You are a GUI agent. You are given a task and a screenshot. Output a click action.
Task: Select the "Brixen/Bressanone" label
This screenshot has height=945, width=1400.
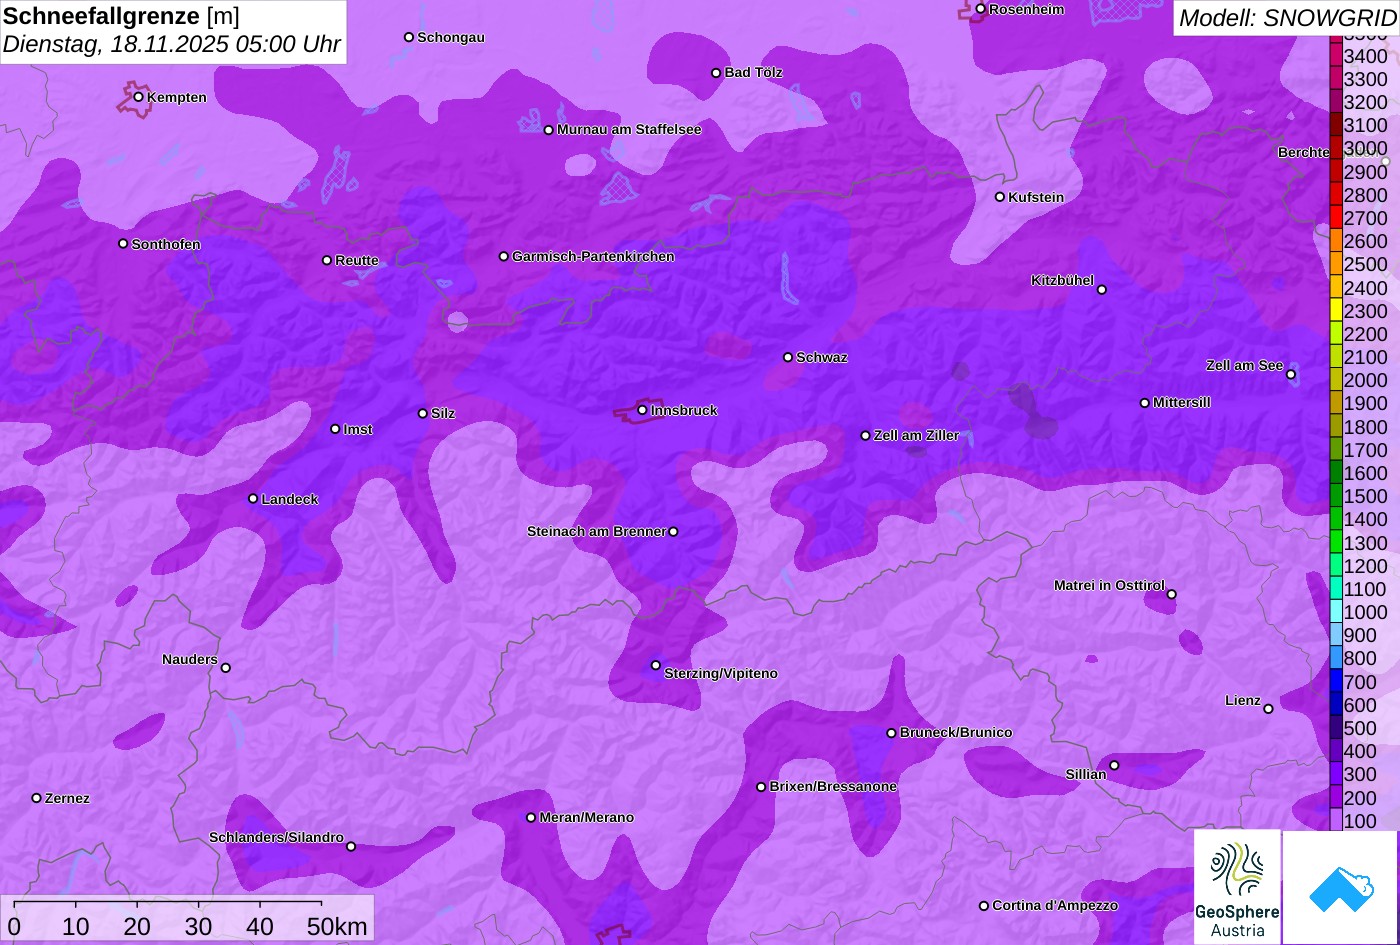point(833,786)
